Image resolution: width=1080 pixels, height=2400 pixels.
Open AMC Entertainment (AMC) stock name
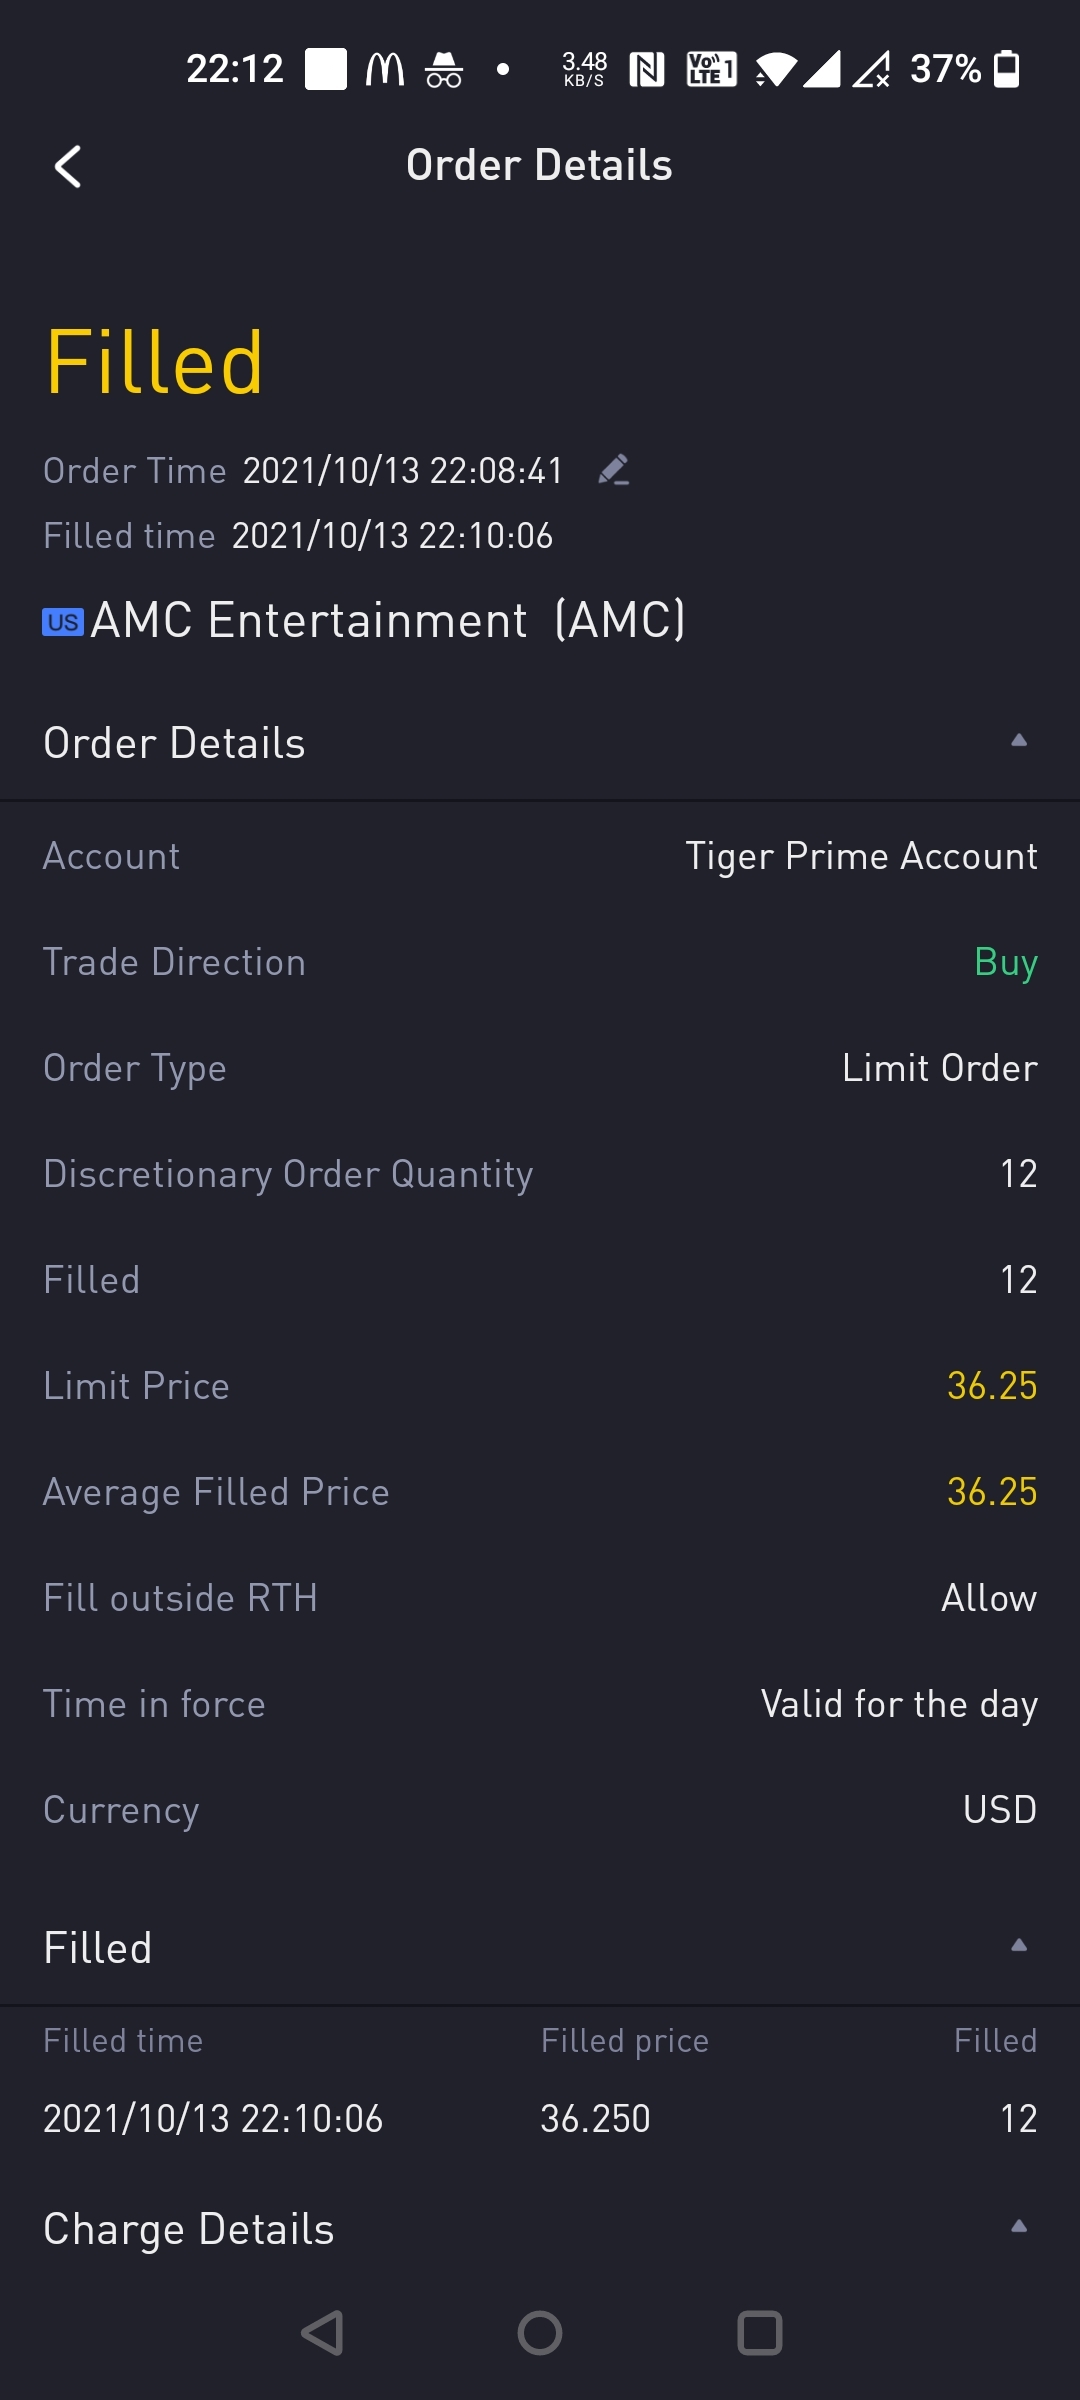[388, 620]
